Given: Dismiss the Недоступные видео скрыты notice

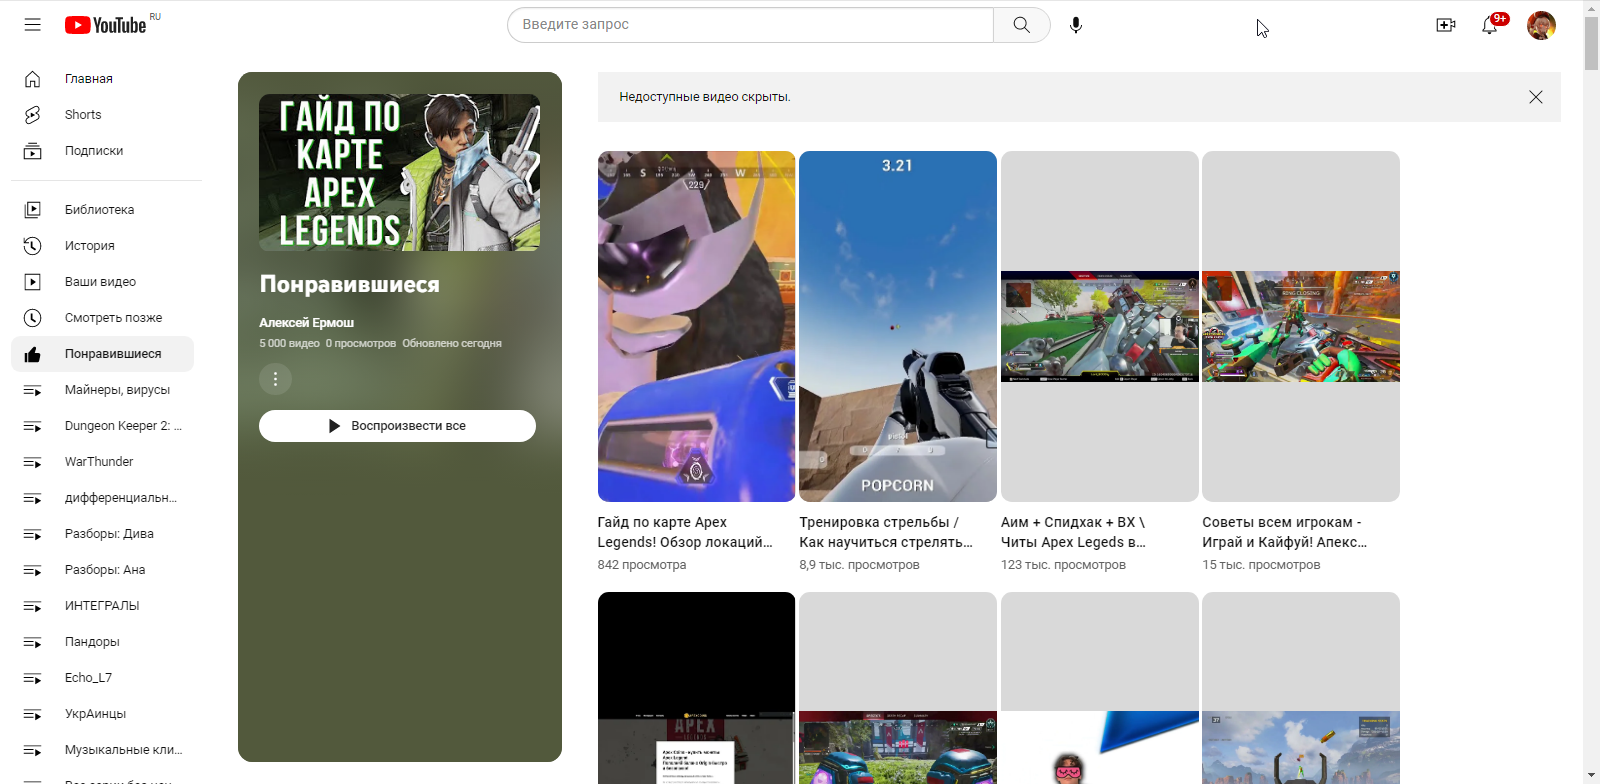Looking at the screenshot, I should tap(1536, 97).
